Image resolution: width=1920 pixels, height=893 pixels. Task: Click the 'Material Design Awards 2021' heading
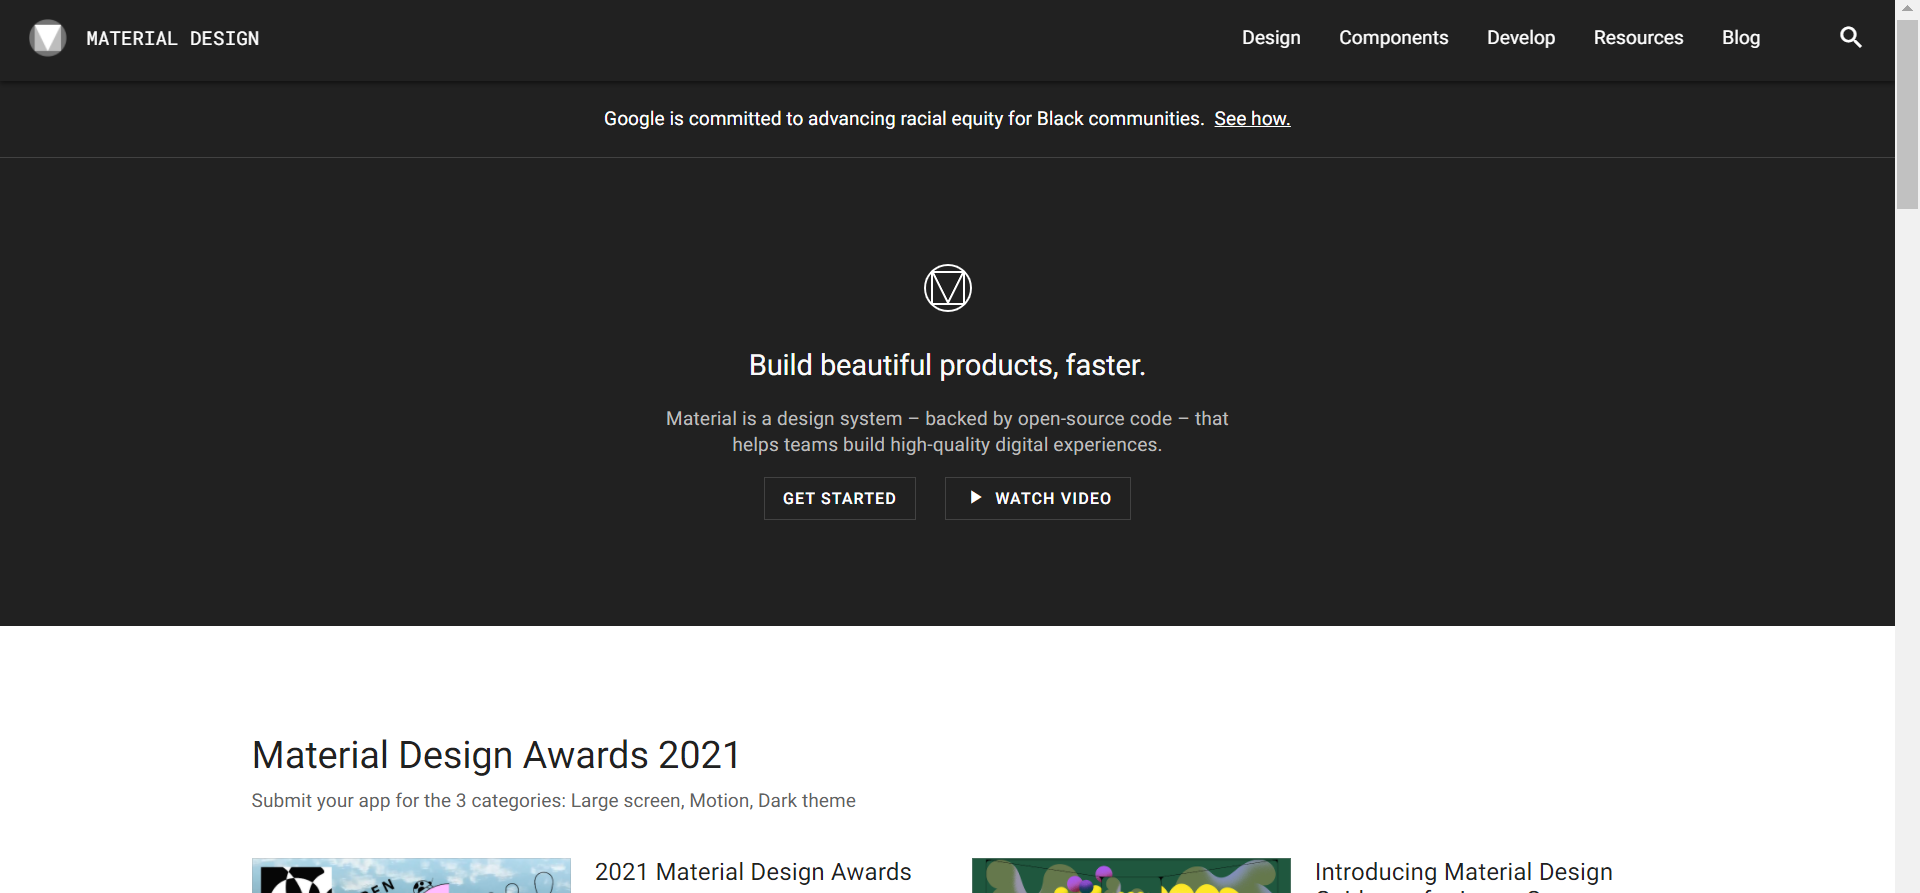point(495,755)
